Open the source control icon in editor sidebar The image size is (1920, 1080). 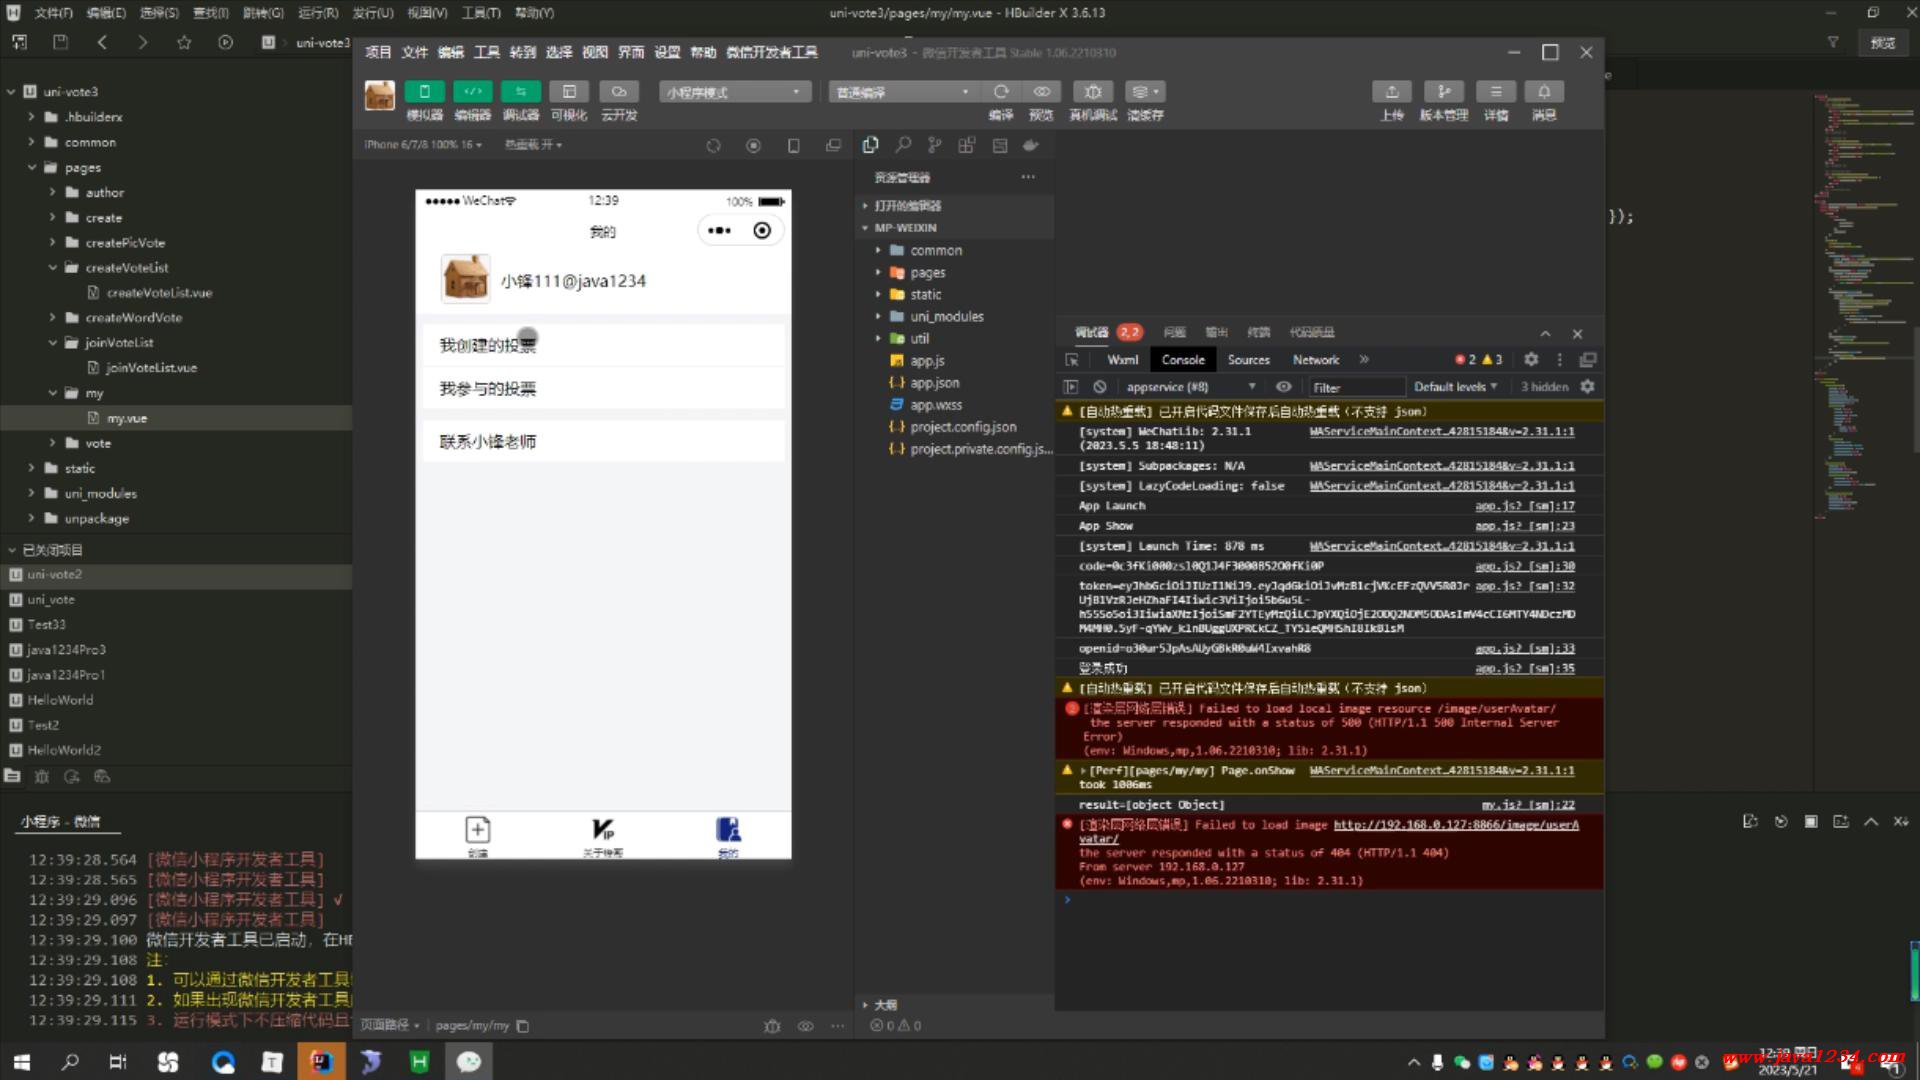[x=935, y=145]
